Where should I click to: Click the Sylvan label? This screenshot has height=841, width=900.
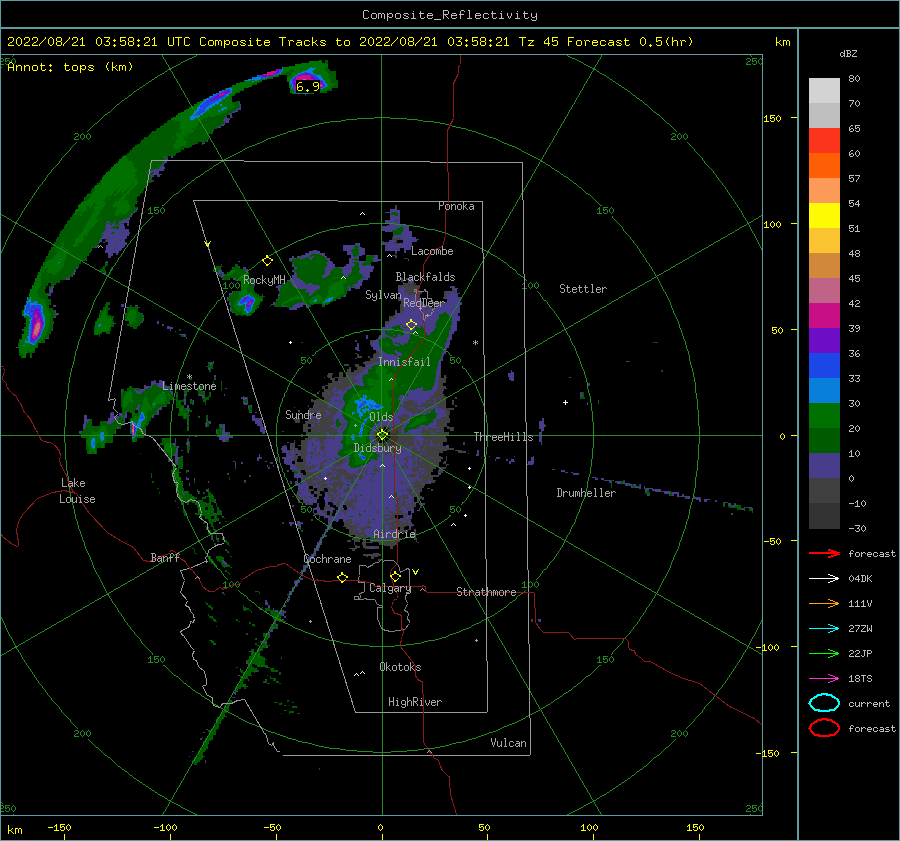[383, 295]
